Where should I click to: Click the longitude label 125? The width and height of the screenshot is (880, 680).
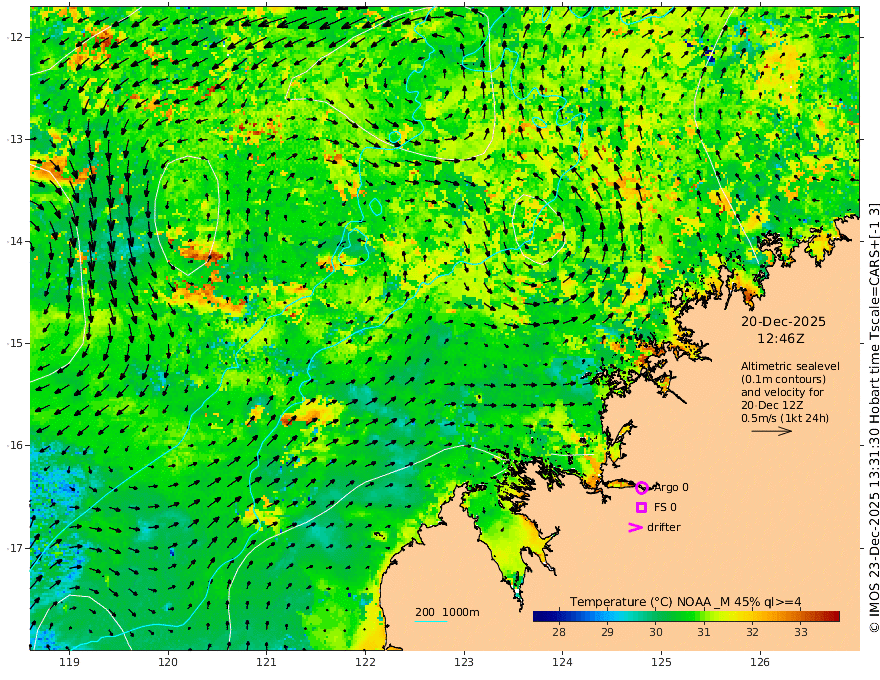(x=661, y=662)
